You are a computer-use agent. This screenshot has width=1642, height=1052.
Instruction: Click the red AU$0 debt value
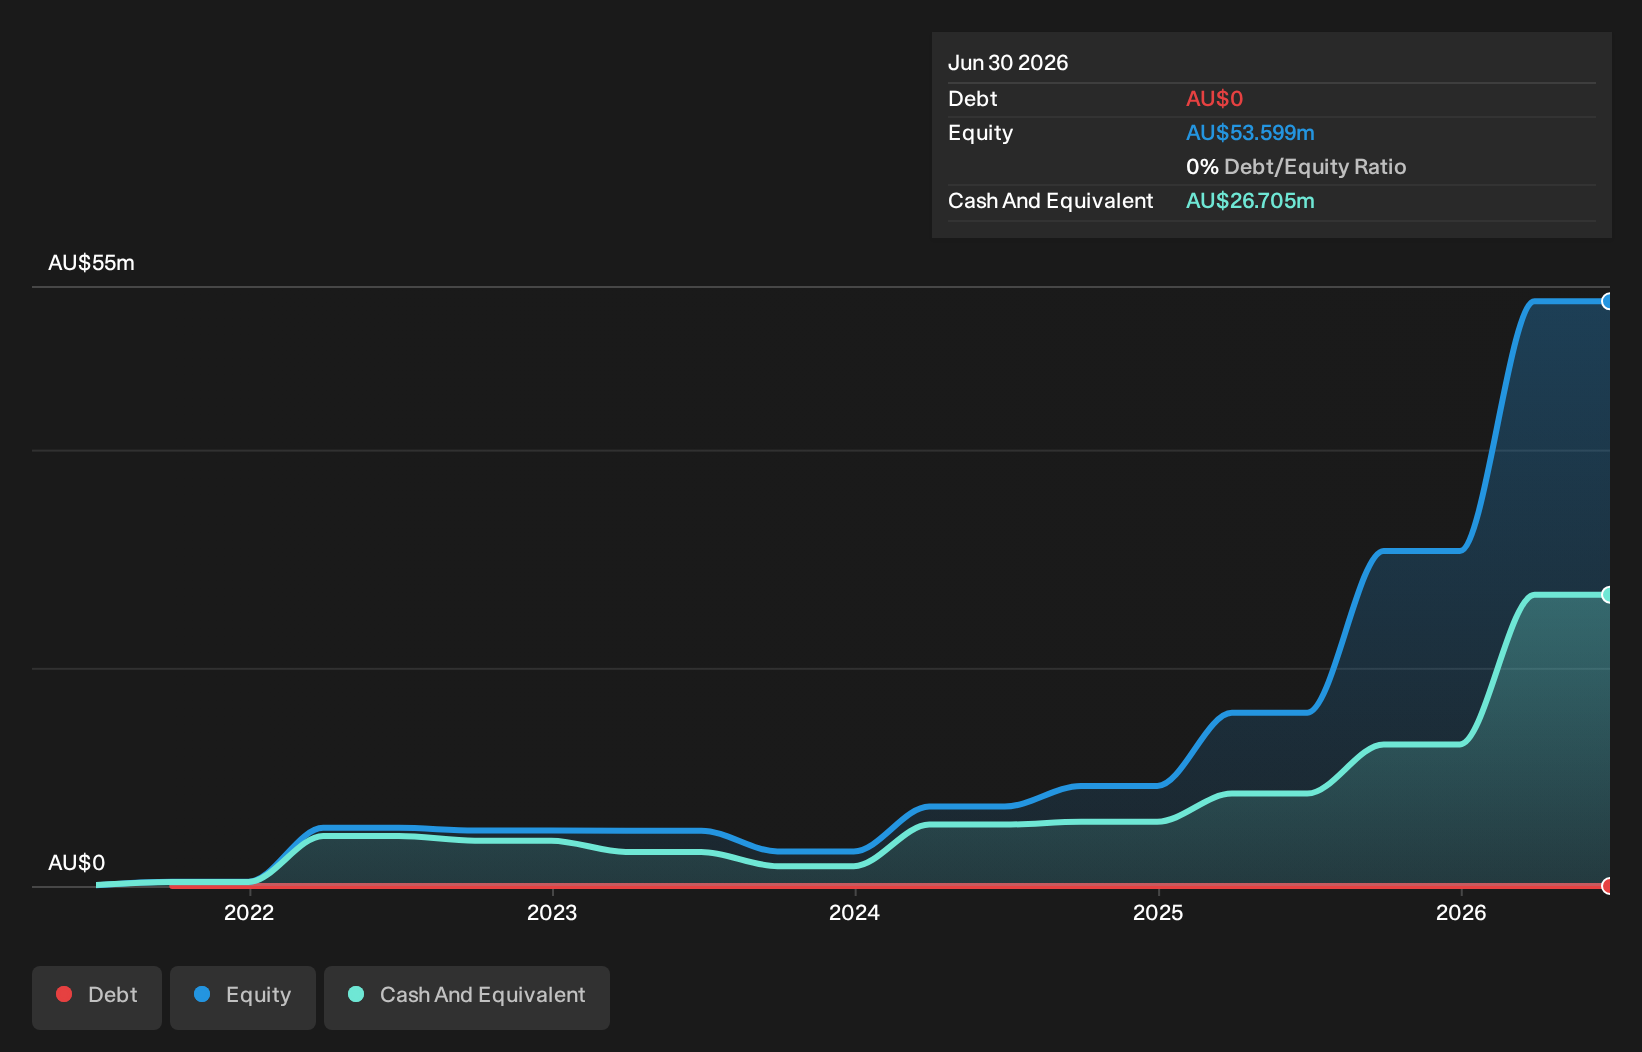tap(1214, 99)
